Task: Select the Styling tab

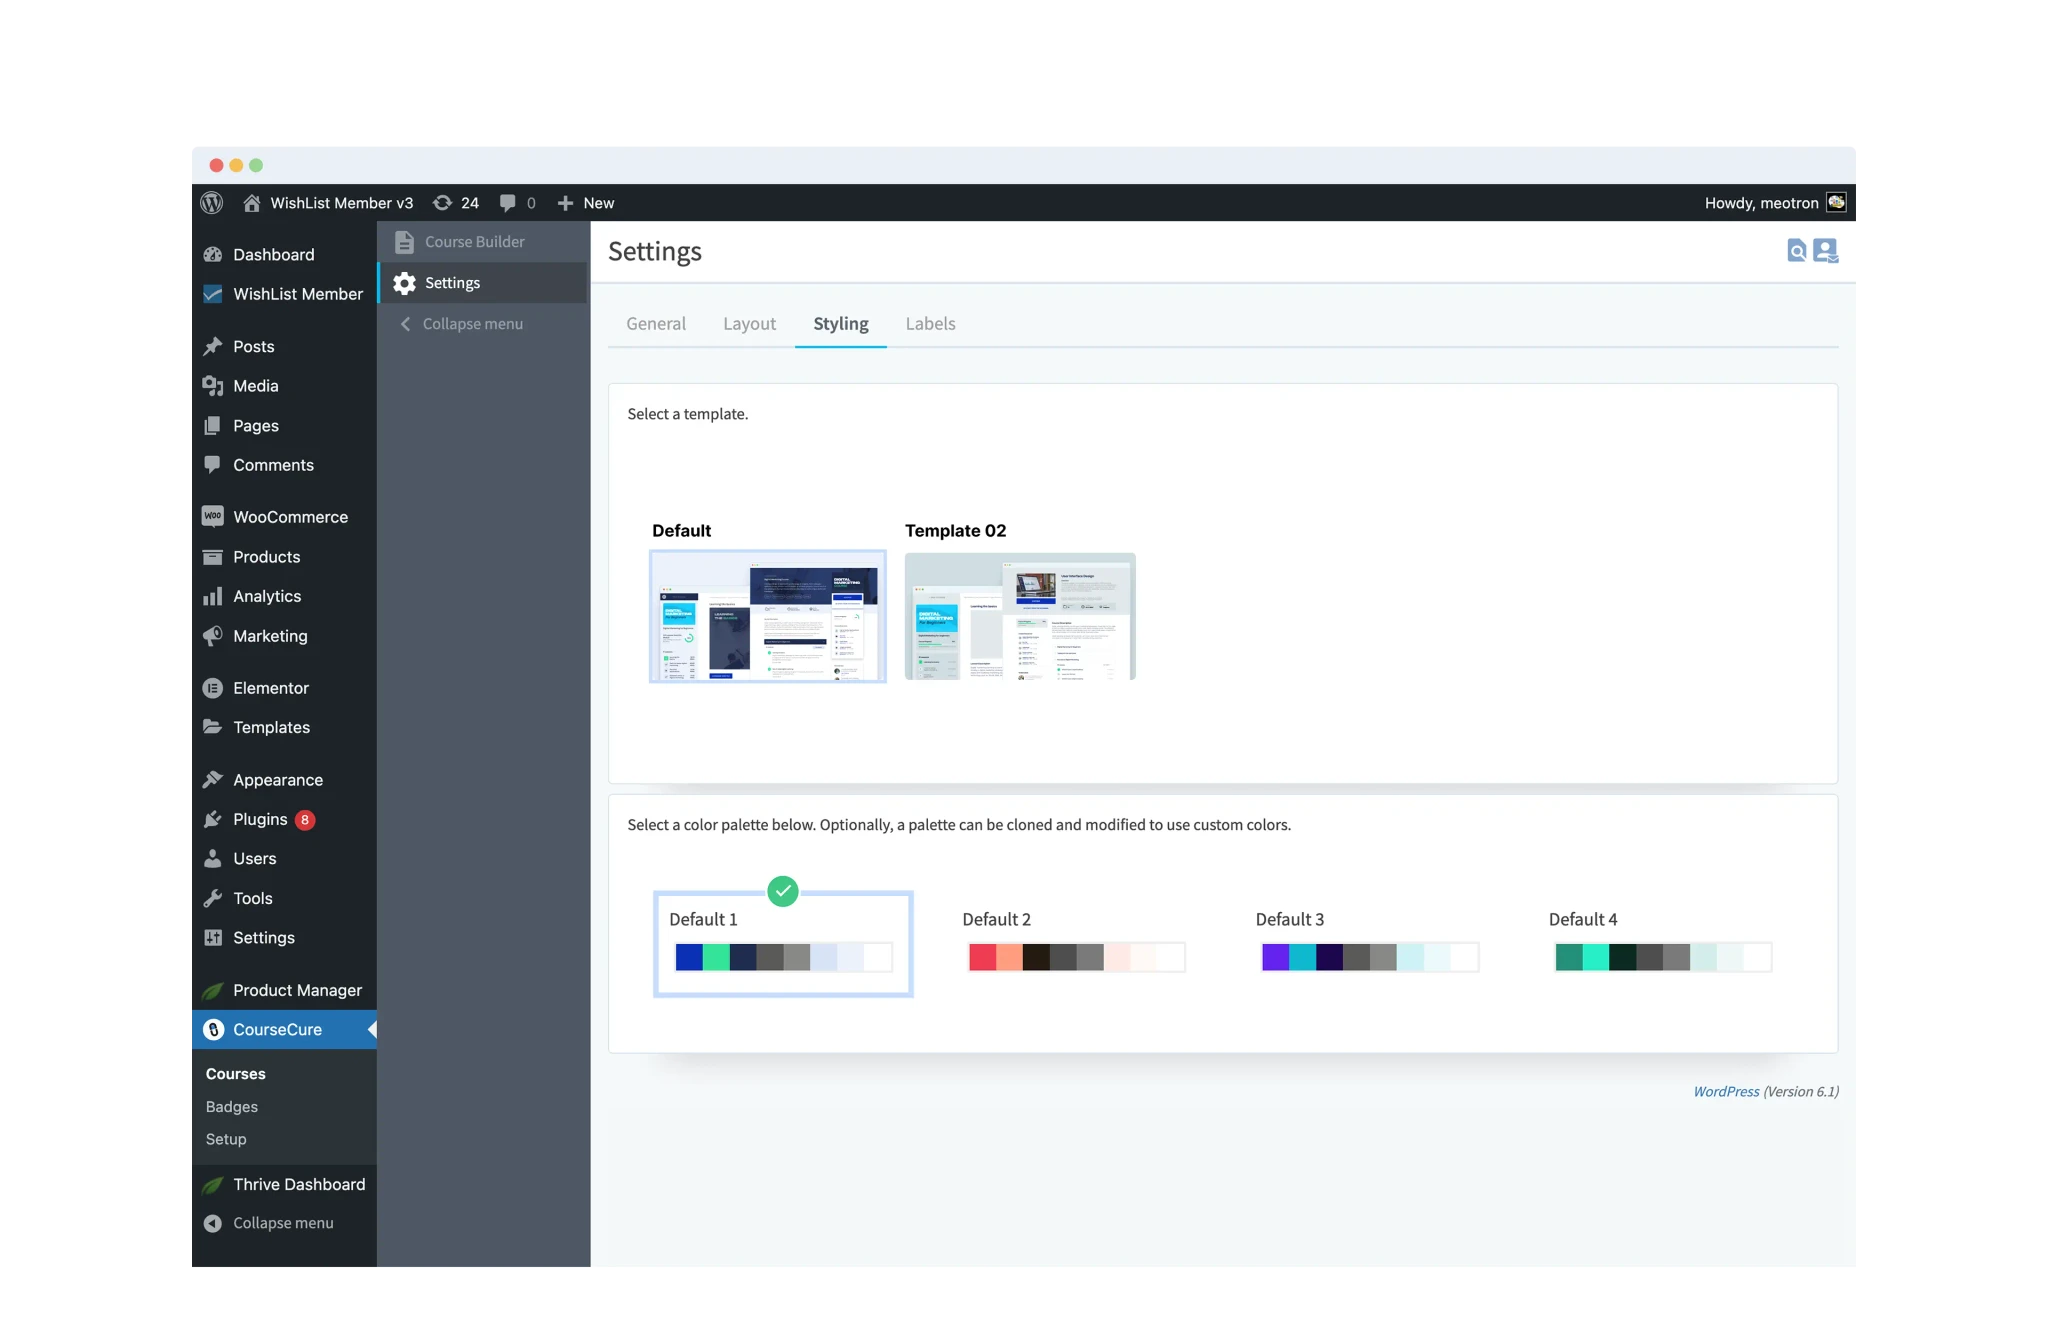Action: pos(841,324)
